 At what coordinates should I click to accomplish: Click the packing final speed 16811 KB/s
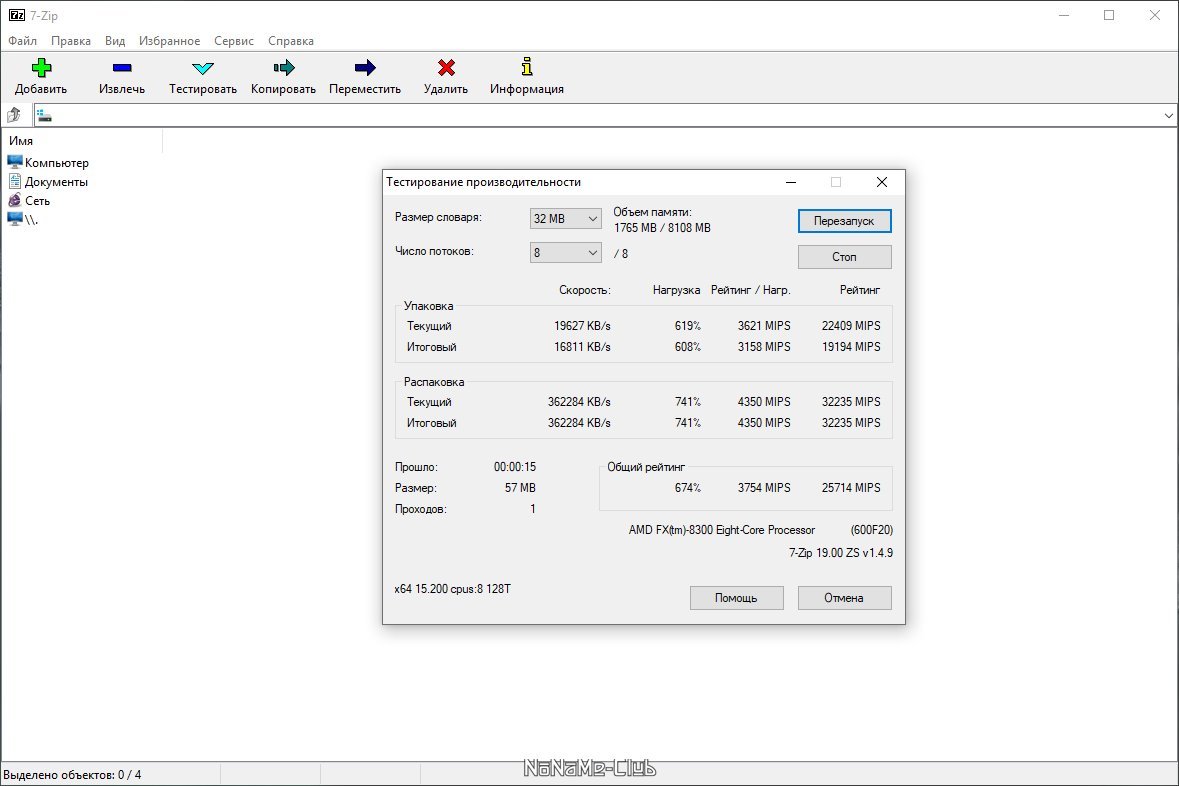(x=583, y=347)
